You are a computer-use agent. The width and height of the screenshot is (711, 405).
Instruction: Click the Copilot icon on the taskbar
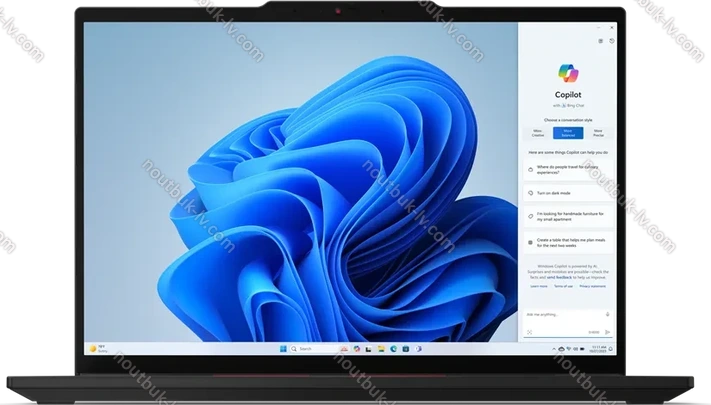pos(357,348)
